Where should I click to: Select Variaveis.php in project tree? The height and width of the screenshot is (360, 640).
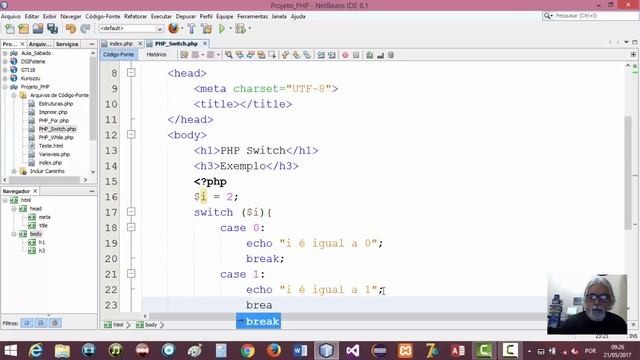tap(54, 154)
